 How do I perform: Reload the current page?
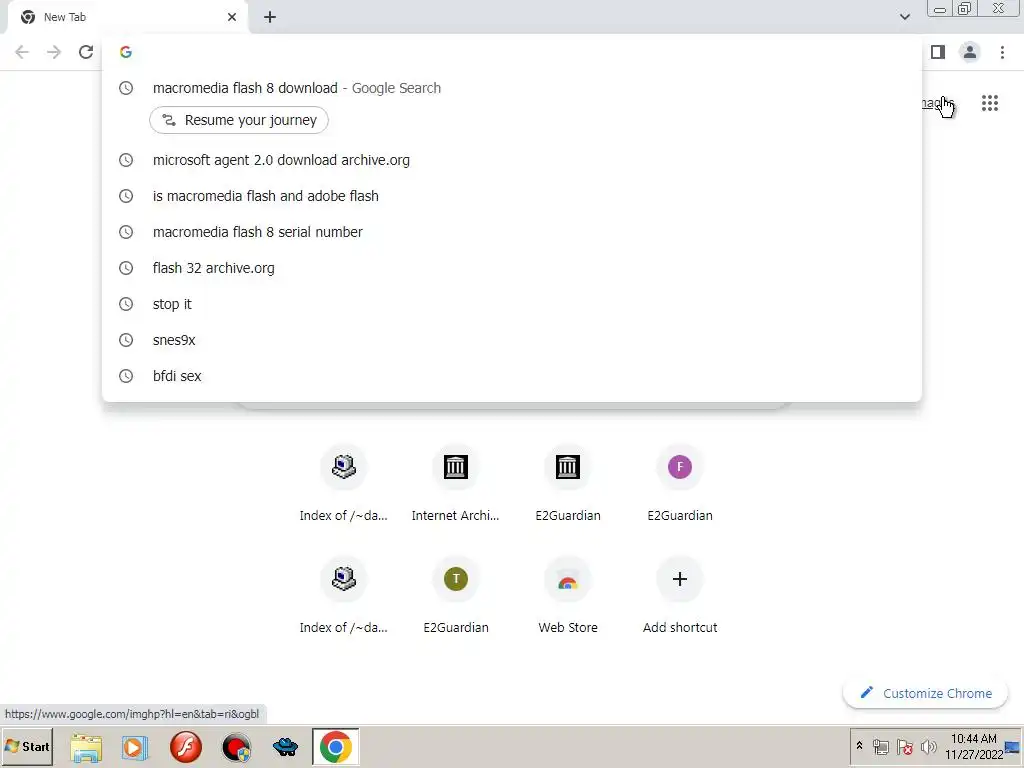[x=86, y=52]
